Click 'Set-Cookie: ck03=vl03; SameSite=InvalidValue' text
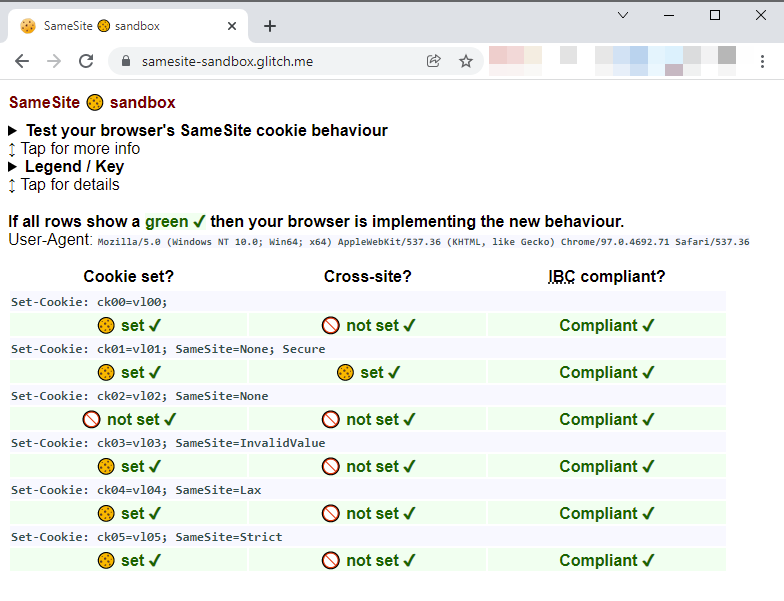The image size is (784, 601). click(168, 443)
